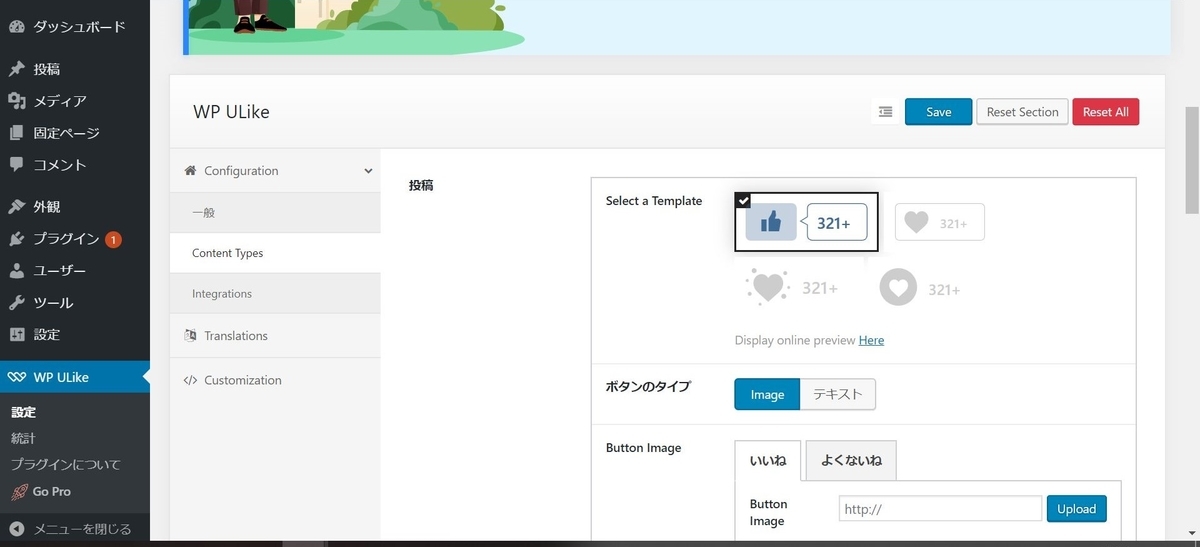Collapse the Configuration section chevron
Screen dimensions: 1200x547
click(x=368, y=171)
